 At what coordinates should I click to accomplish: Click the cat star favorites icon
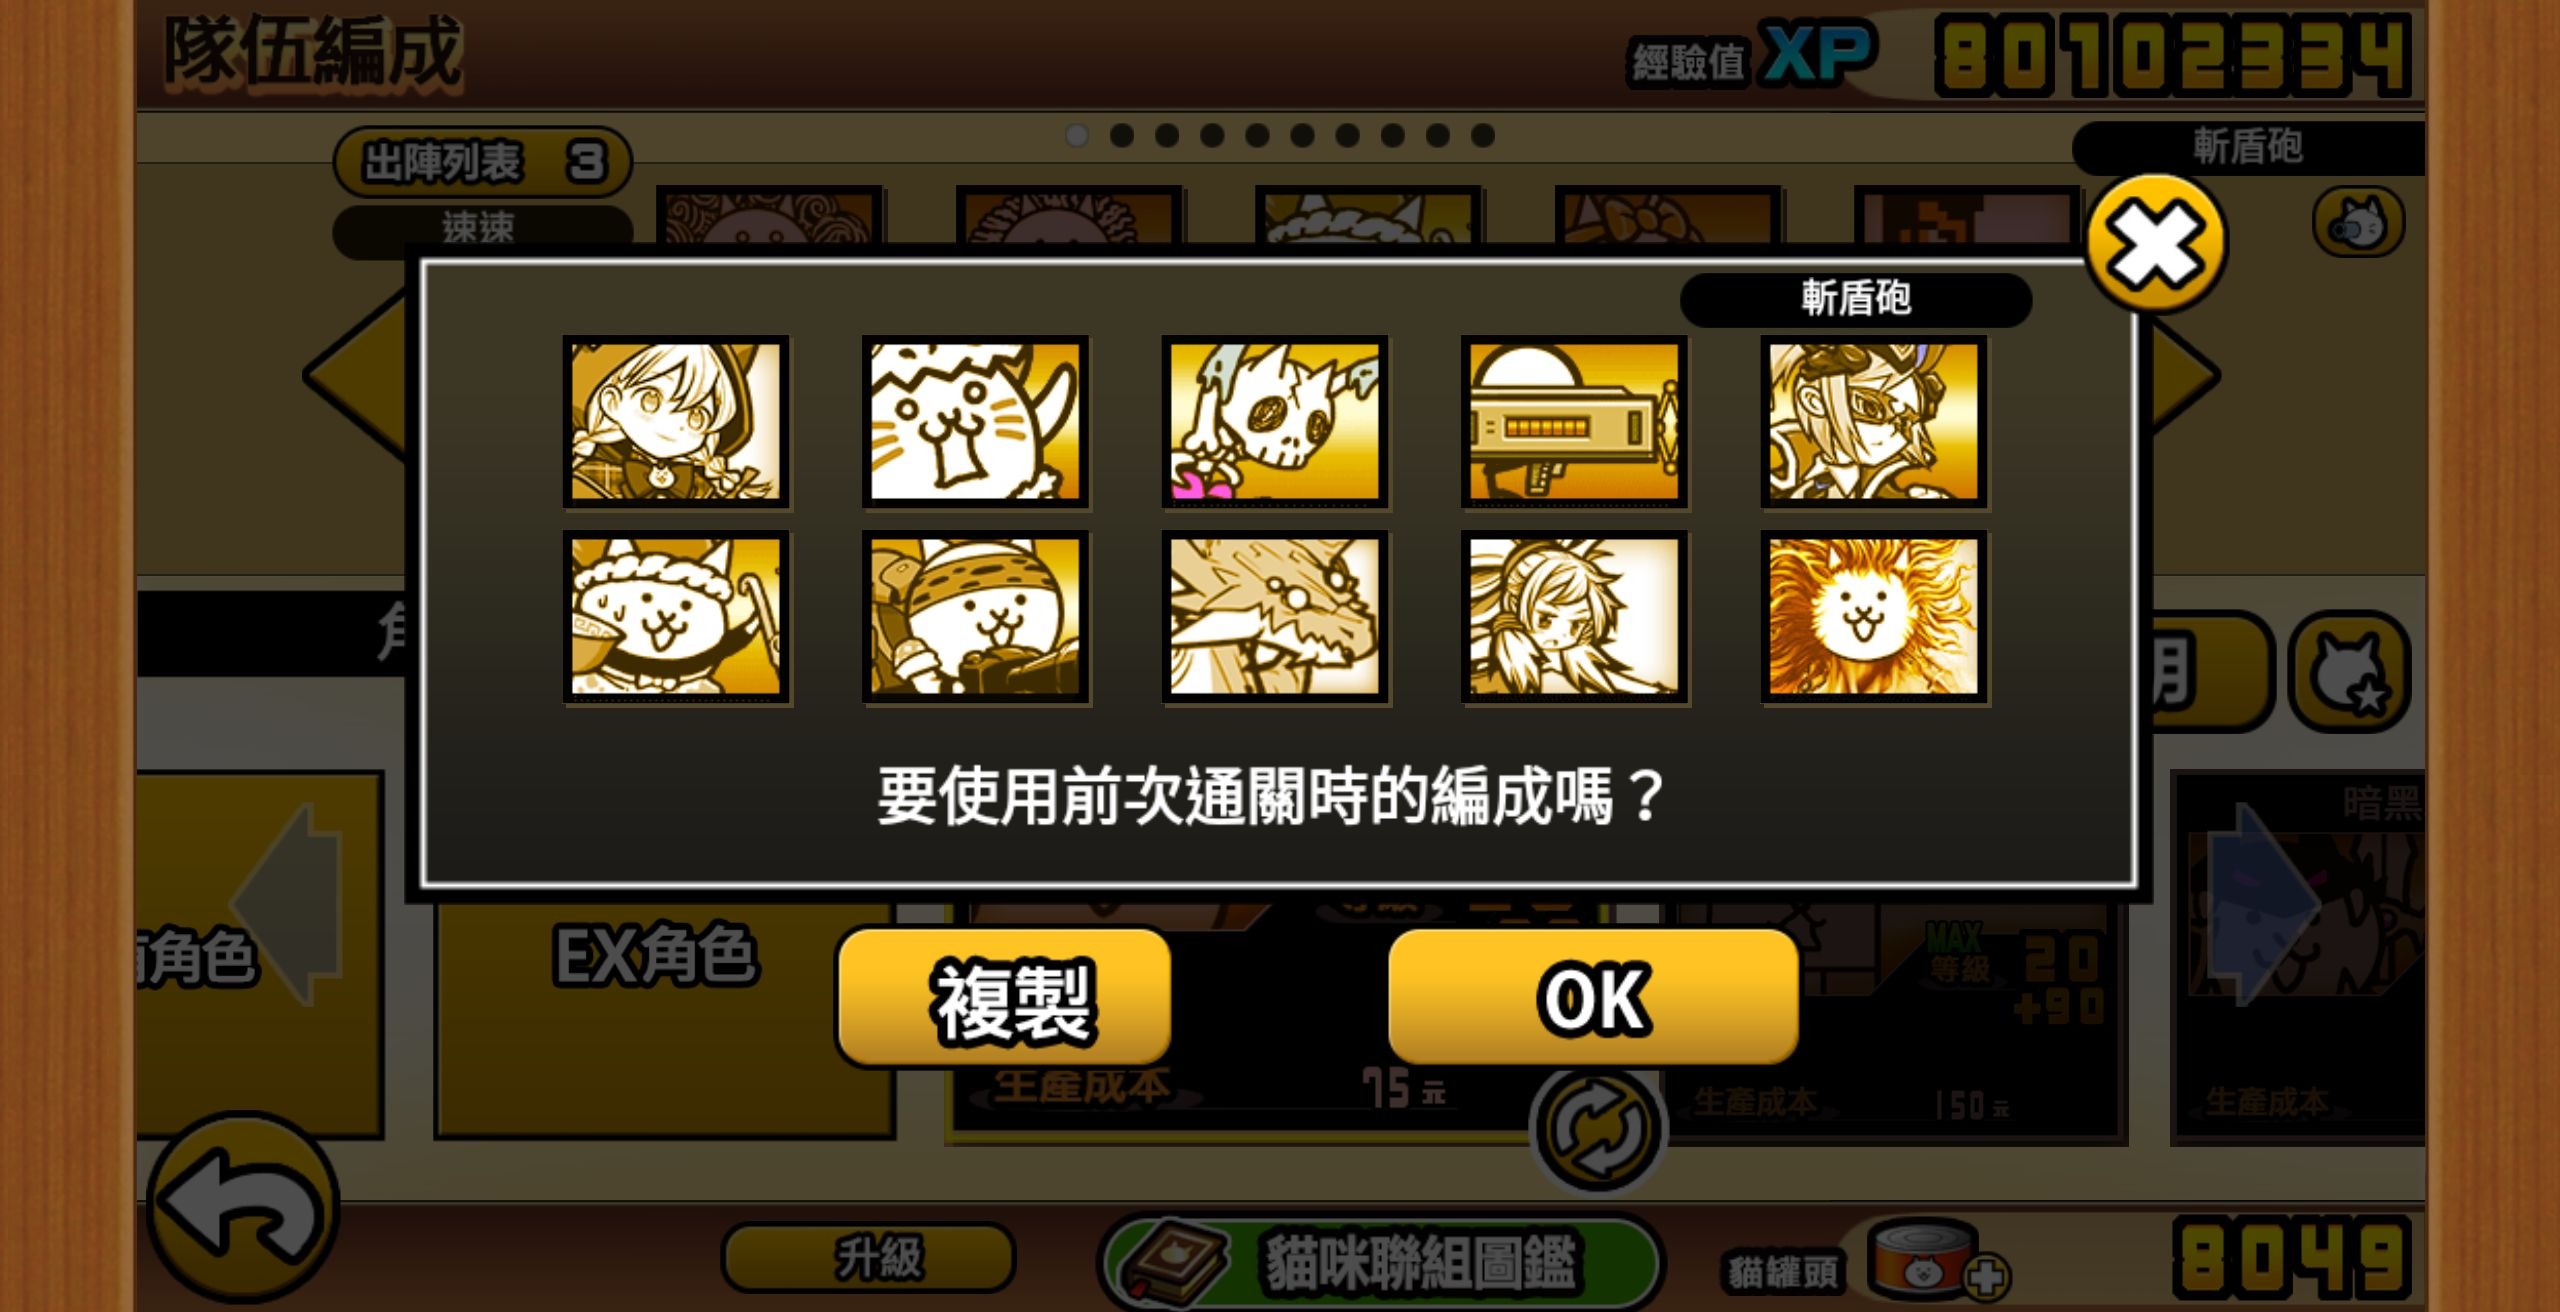click(2349, 672)
